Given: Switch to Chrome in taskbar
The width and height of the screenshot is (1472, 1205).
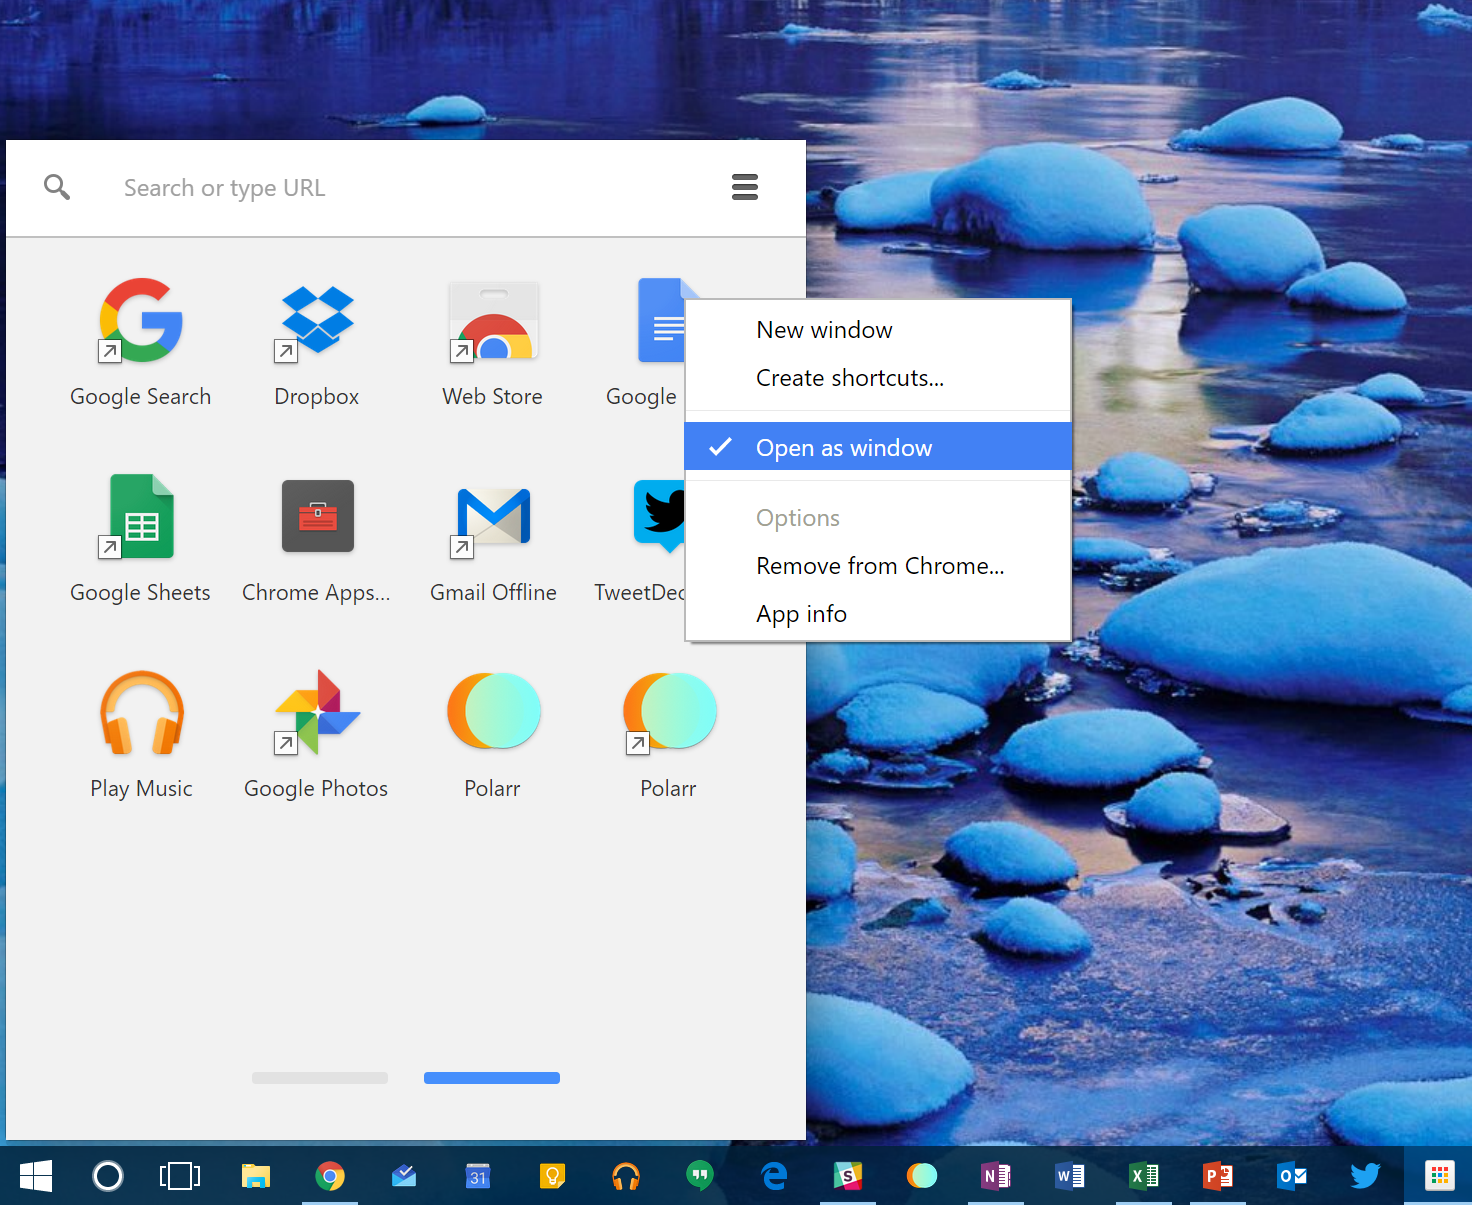Looking at the screenshot, I should [x=330, y=1176].
